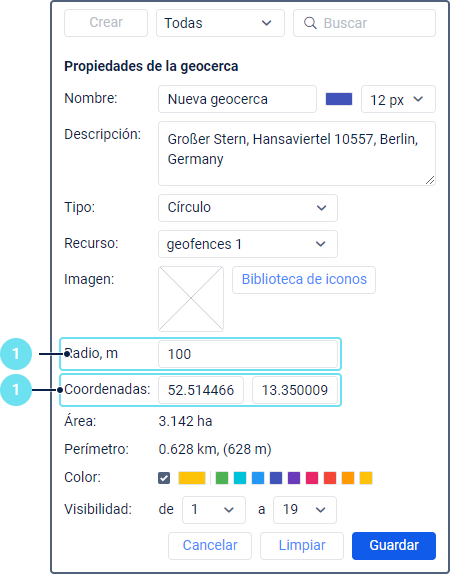This screenshot has width=450, height=574.
Task: Click the Limpiar button
Action: 302,545
